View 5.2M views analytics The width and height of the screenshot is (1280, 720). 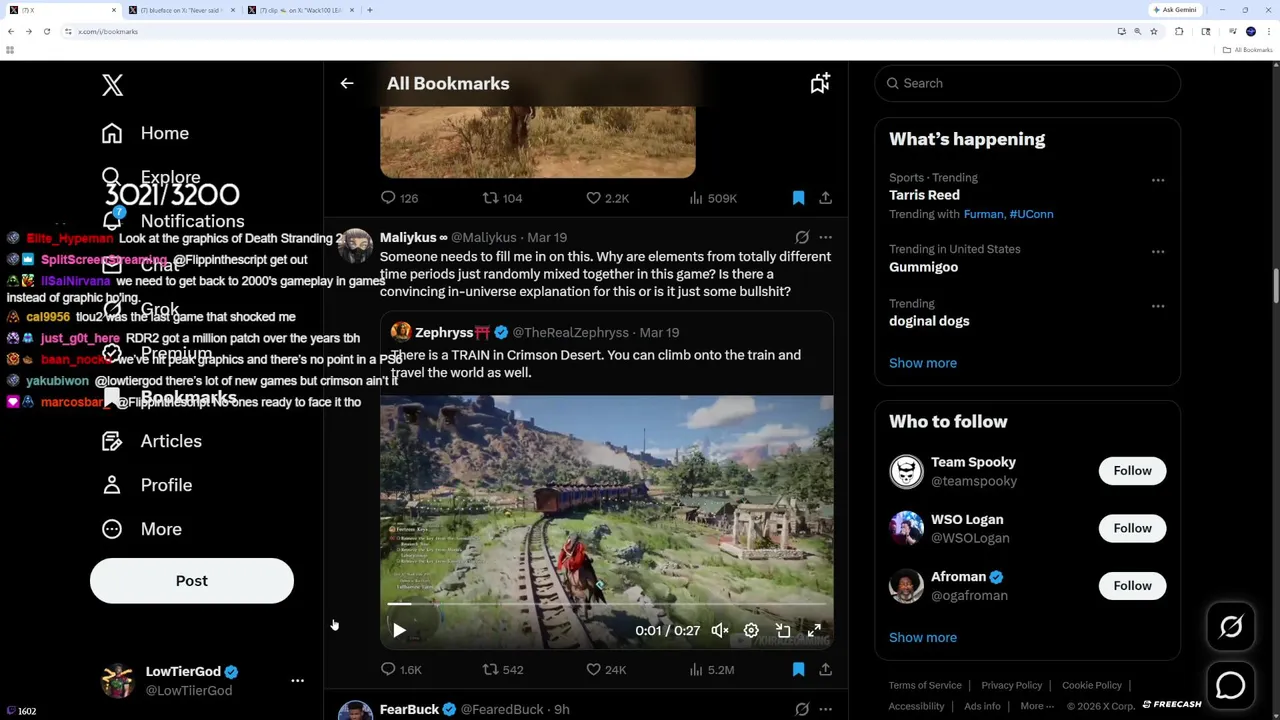point(696,669)
